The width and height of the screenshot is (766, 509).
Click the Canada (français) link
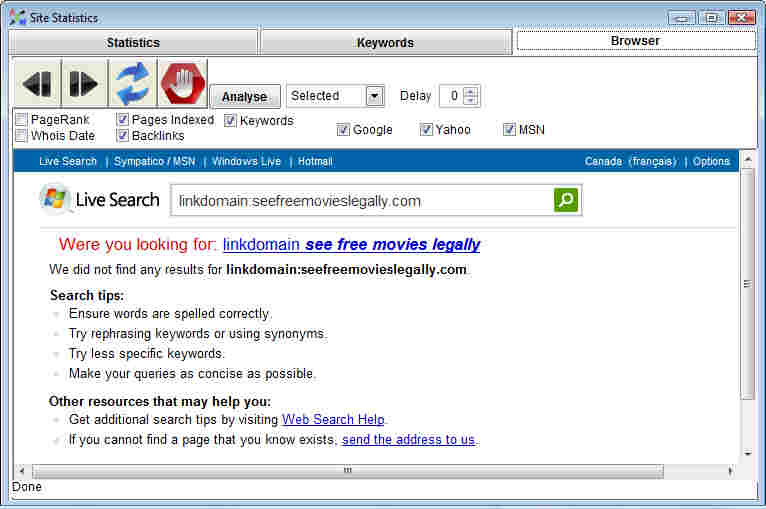631,162
